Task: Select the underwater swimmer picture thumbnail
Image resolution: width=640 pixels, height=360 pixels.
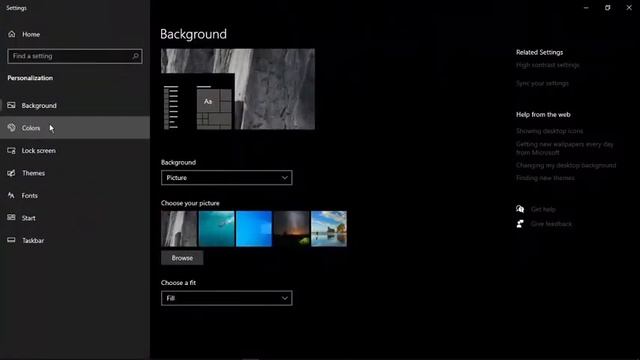Action: 216,229
